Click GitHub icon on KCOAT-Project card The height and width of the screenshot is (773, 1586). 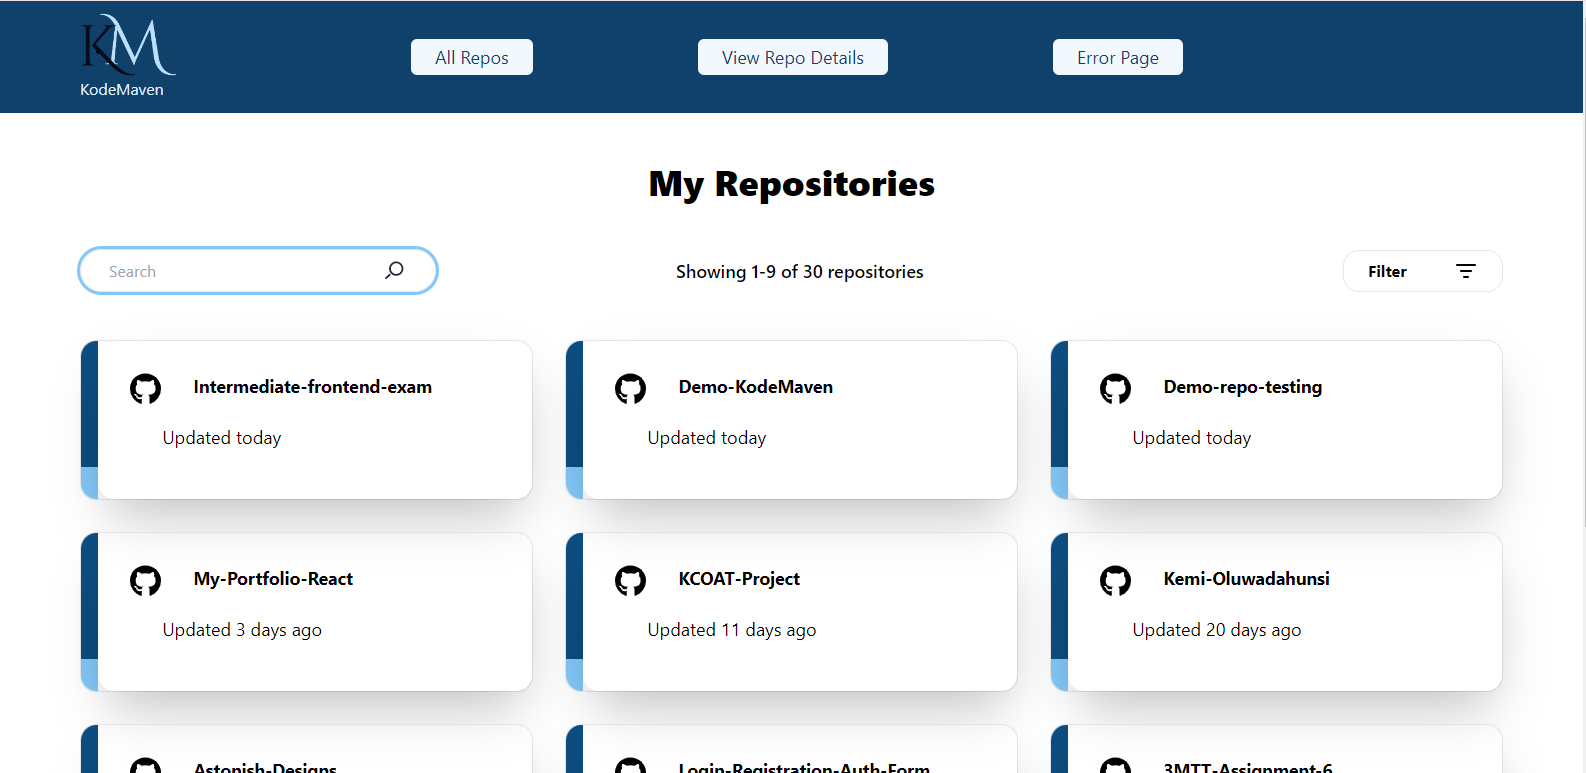(x=631, y=580)
